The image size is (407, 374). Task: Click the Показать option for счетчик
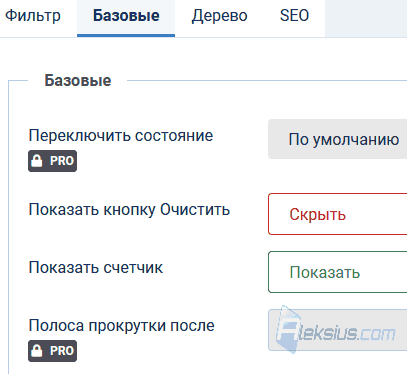click(x=337, y=272)
